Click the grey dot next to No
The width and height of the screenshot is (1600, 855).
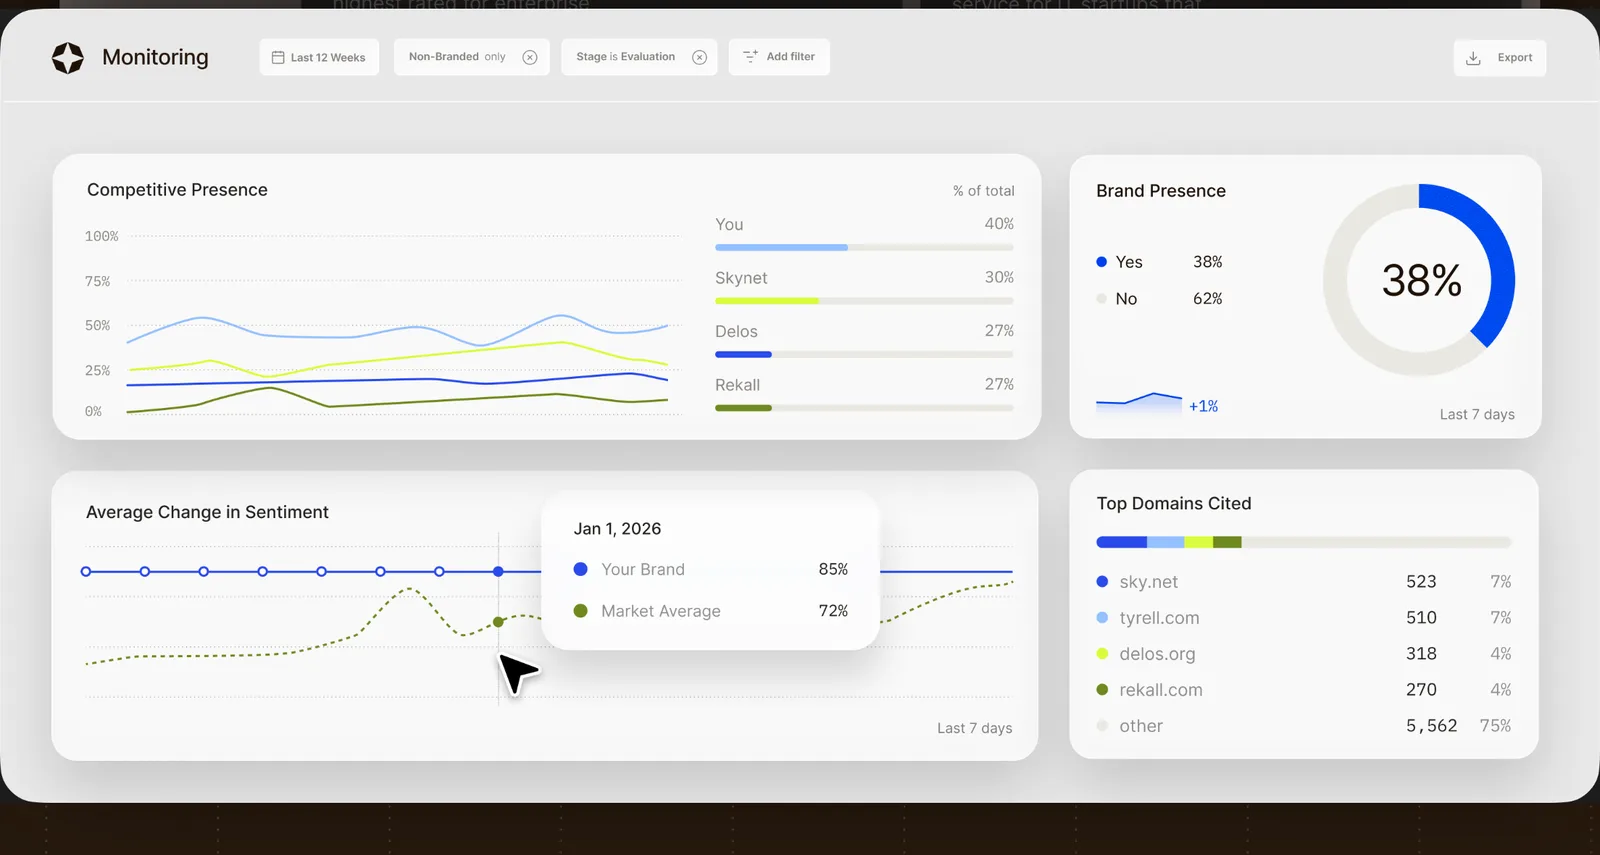pyautogui.click(x=1102, y=299)
